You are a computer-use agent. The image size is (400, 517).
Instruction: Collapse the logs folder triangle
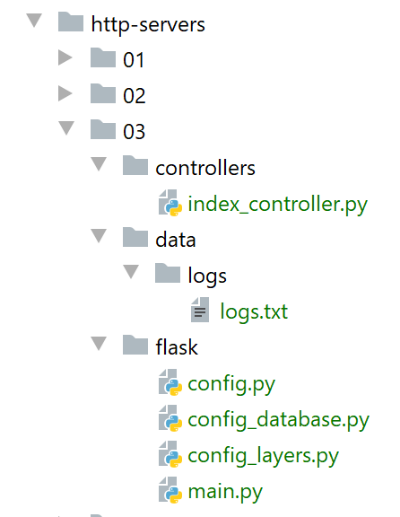131,272
